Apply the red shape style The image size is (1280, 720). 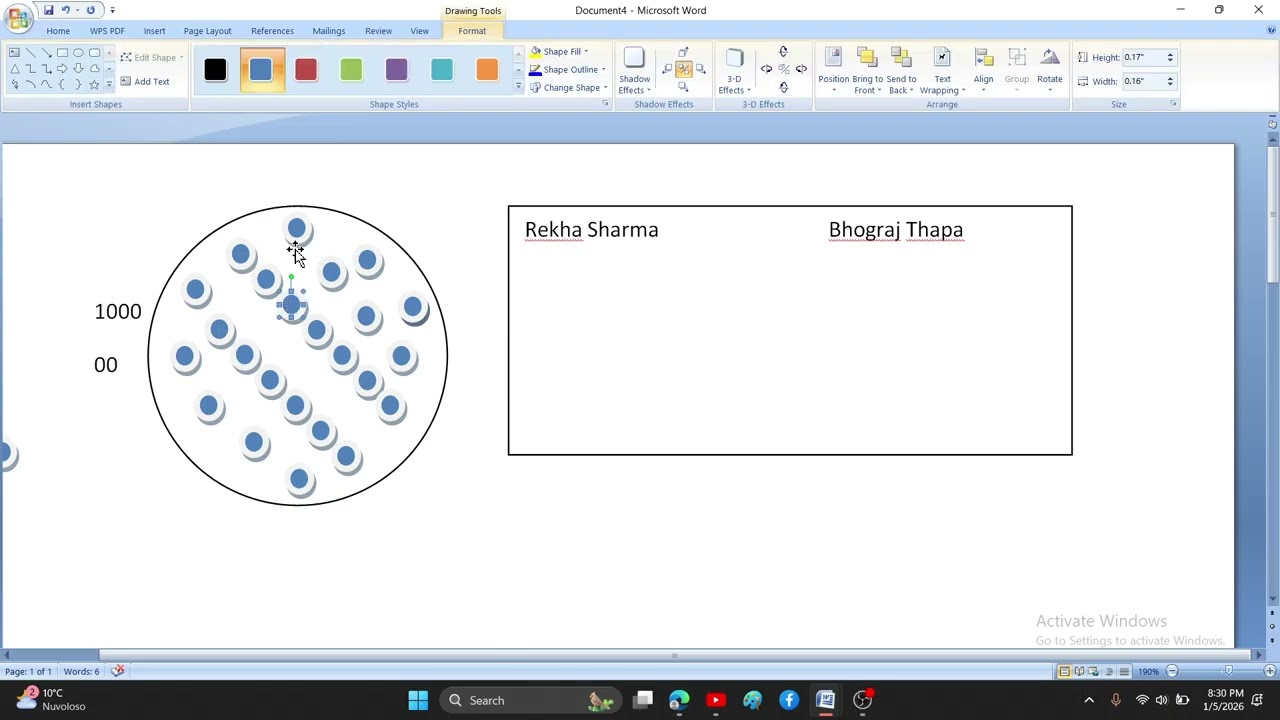pyautogui.click(x=306, y=69)
